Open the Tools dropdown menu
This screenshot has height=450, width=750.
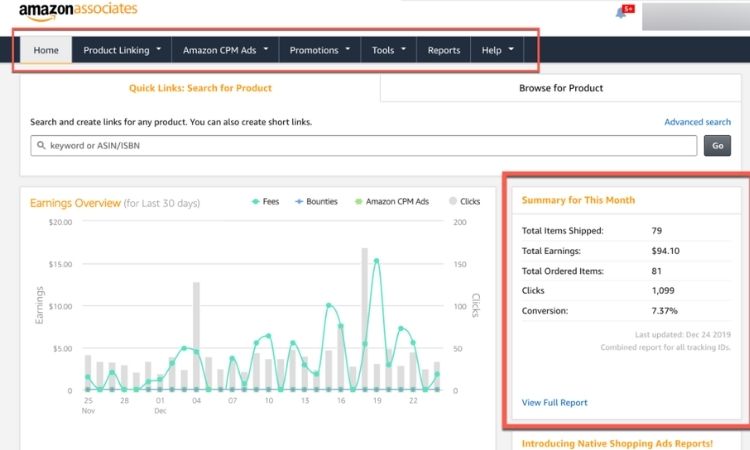coord(388,50)
